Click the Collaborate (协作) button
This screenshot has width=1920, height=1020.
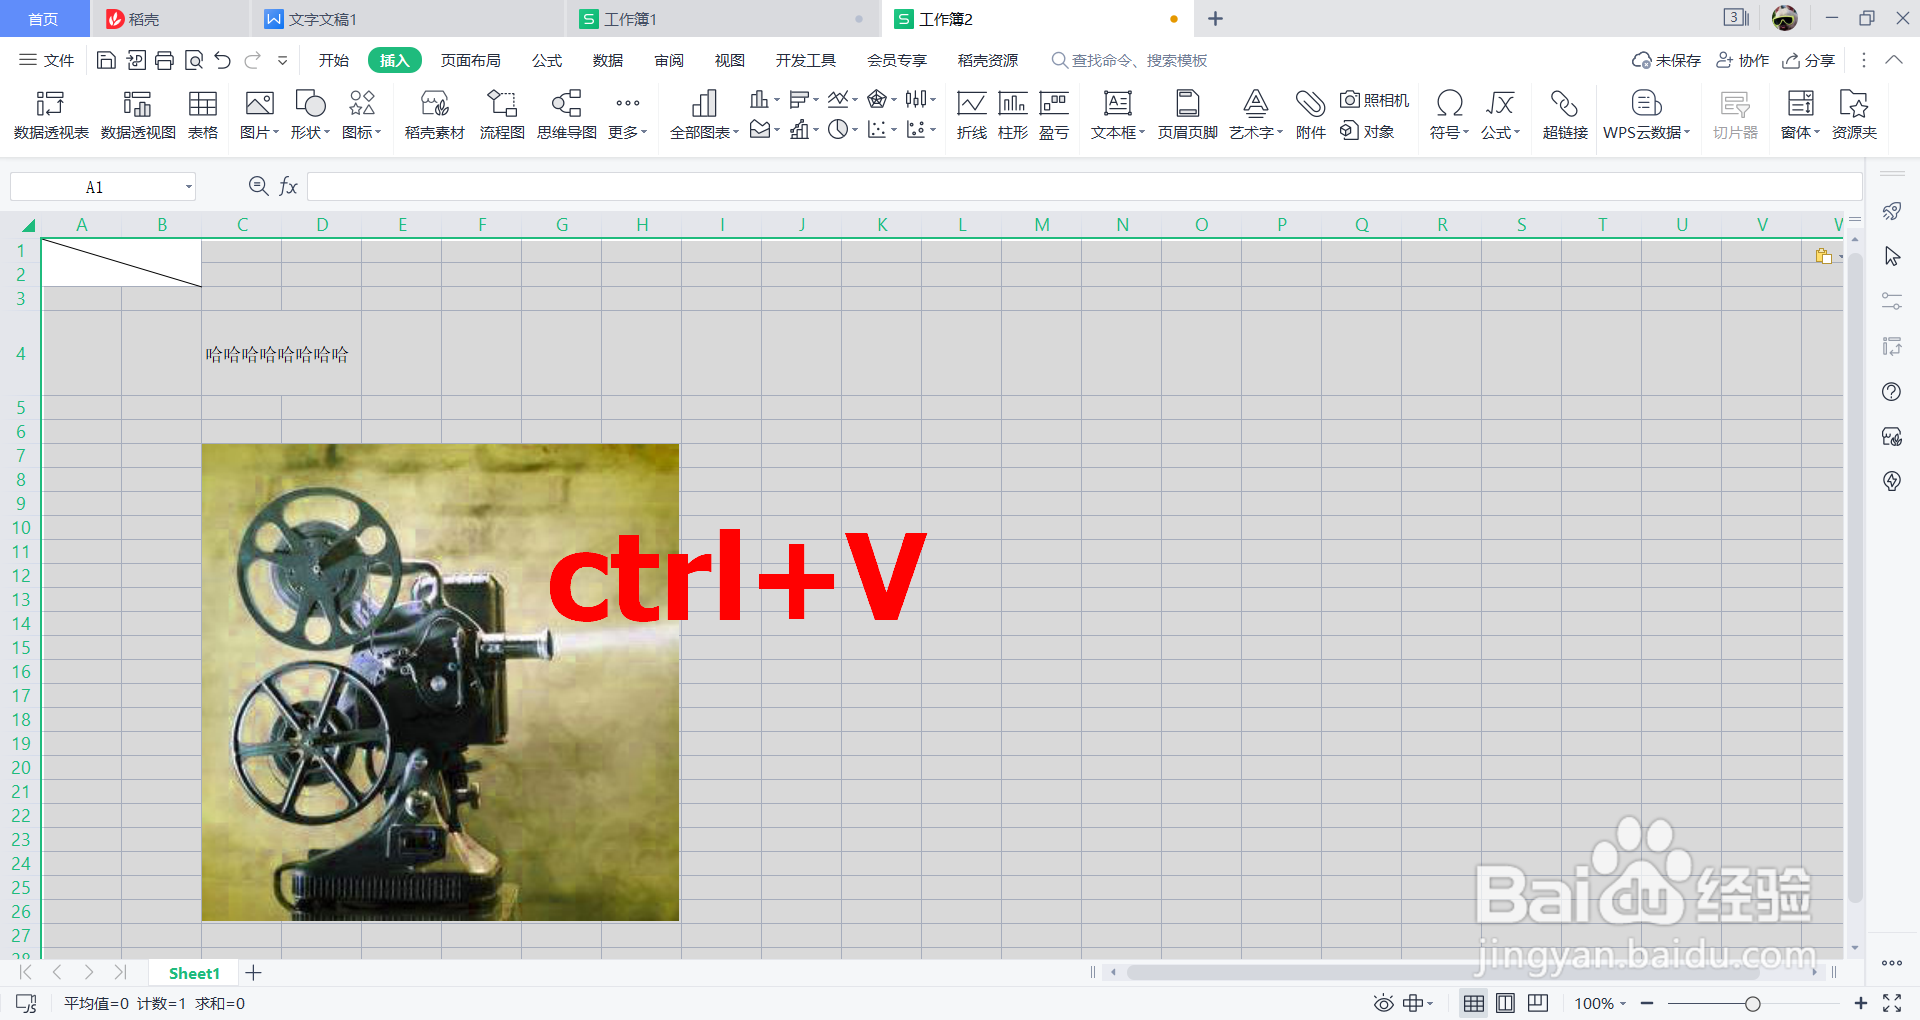click(1742, 60)
